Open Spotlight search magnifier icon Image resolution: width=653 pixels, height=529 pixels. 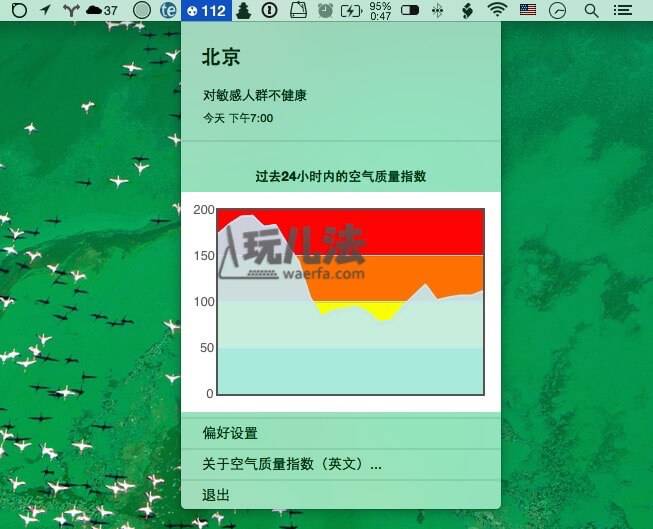591,10
